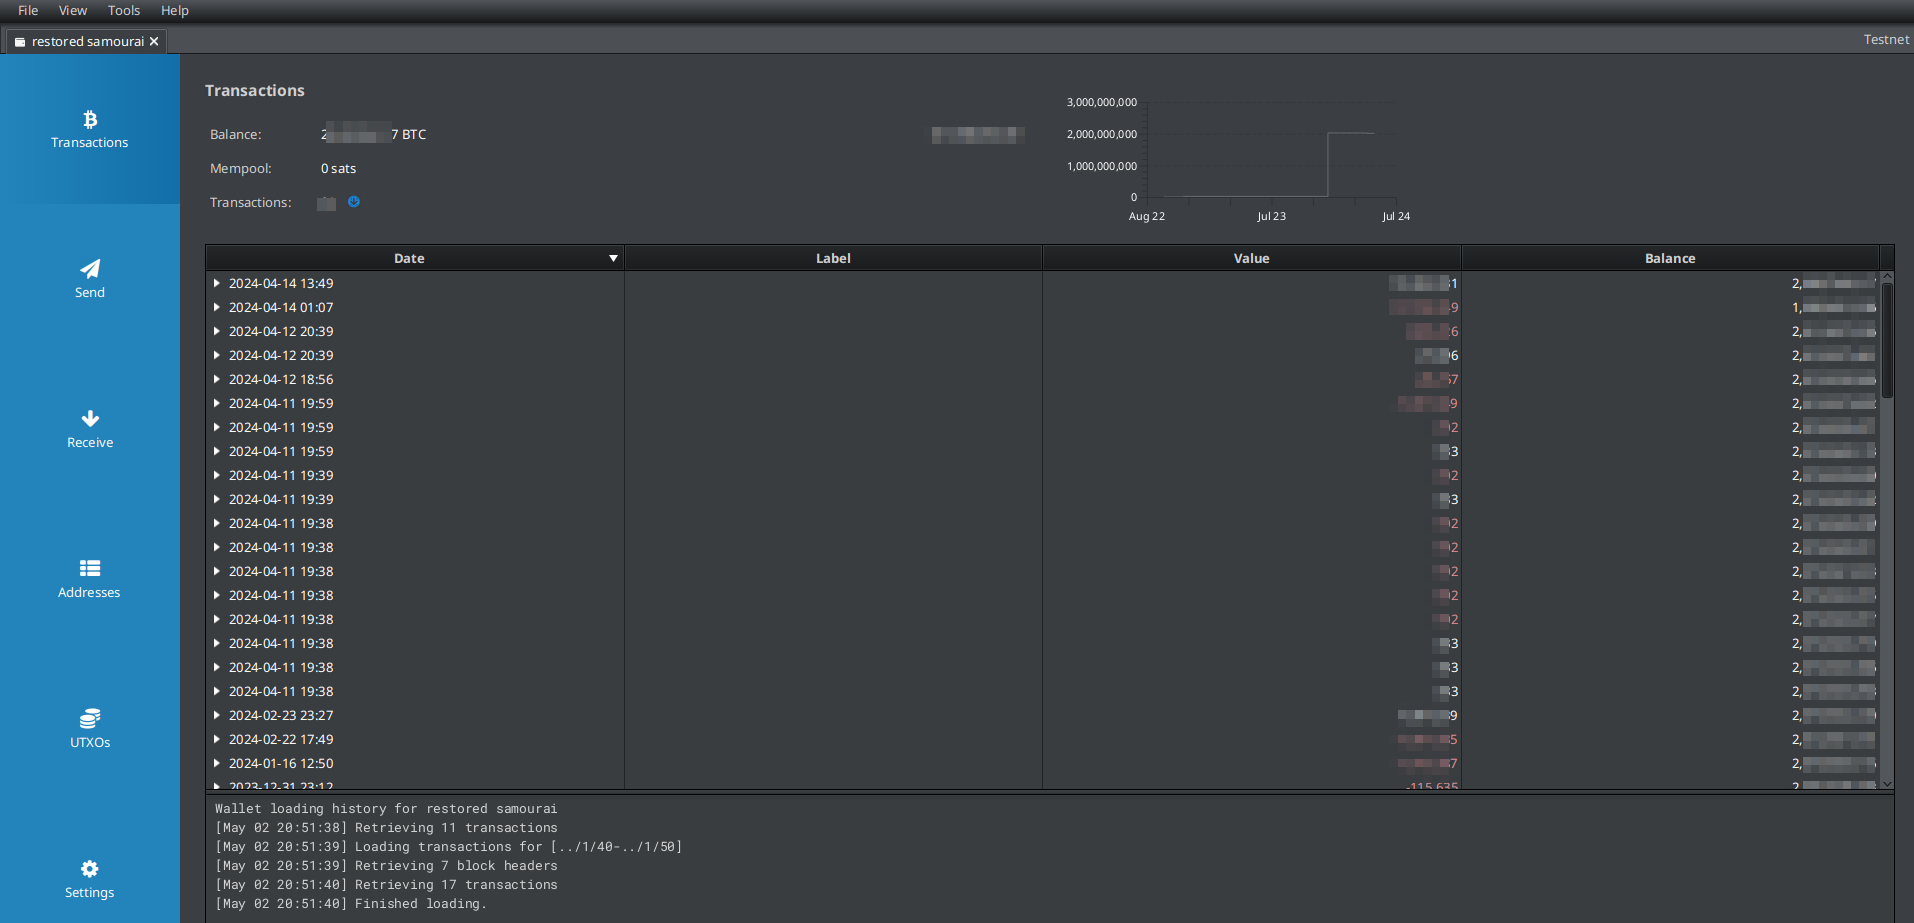Click the scrollbar up arrow of table
The width and height of the screenshot is (1914, 923).
[x=1887, y=277]
